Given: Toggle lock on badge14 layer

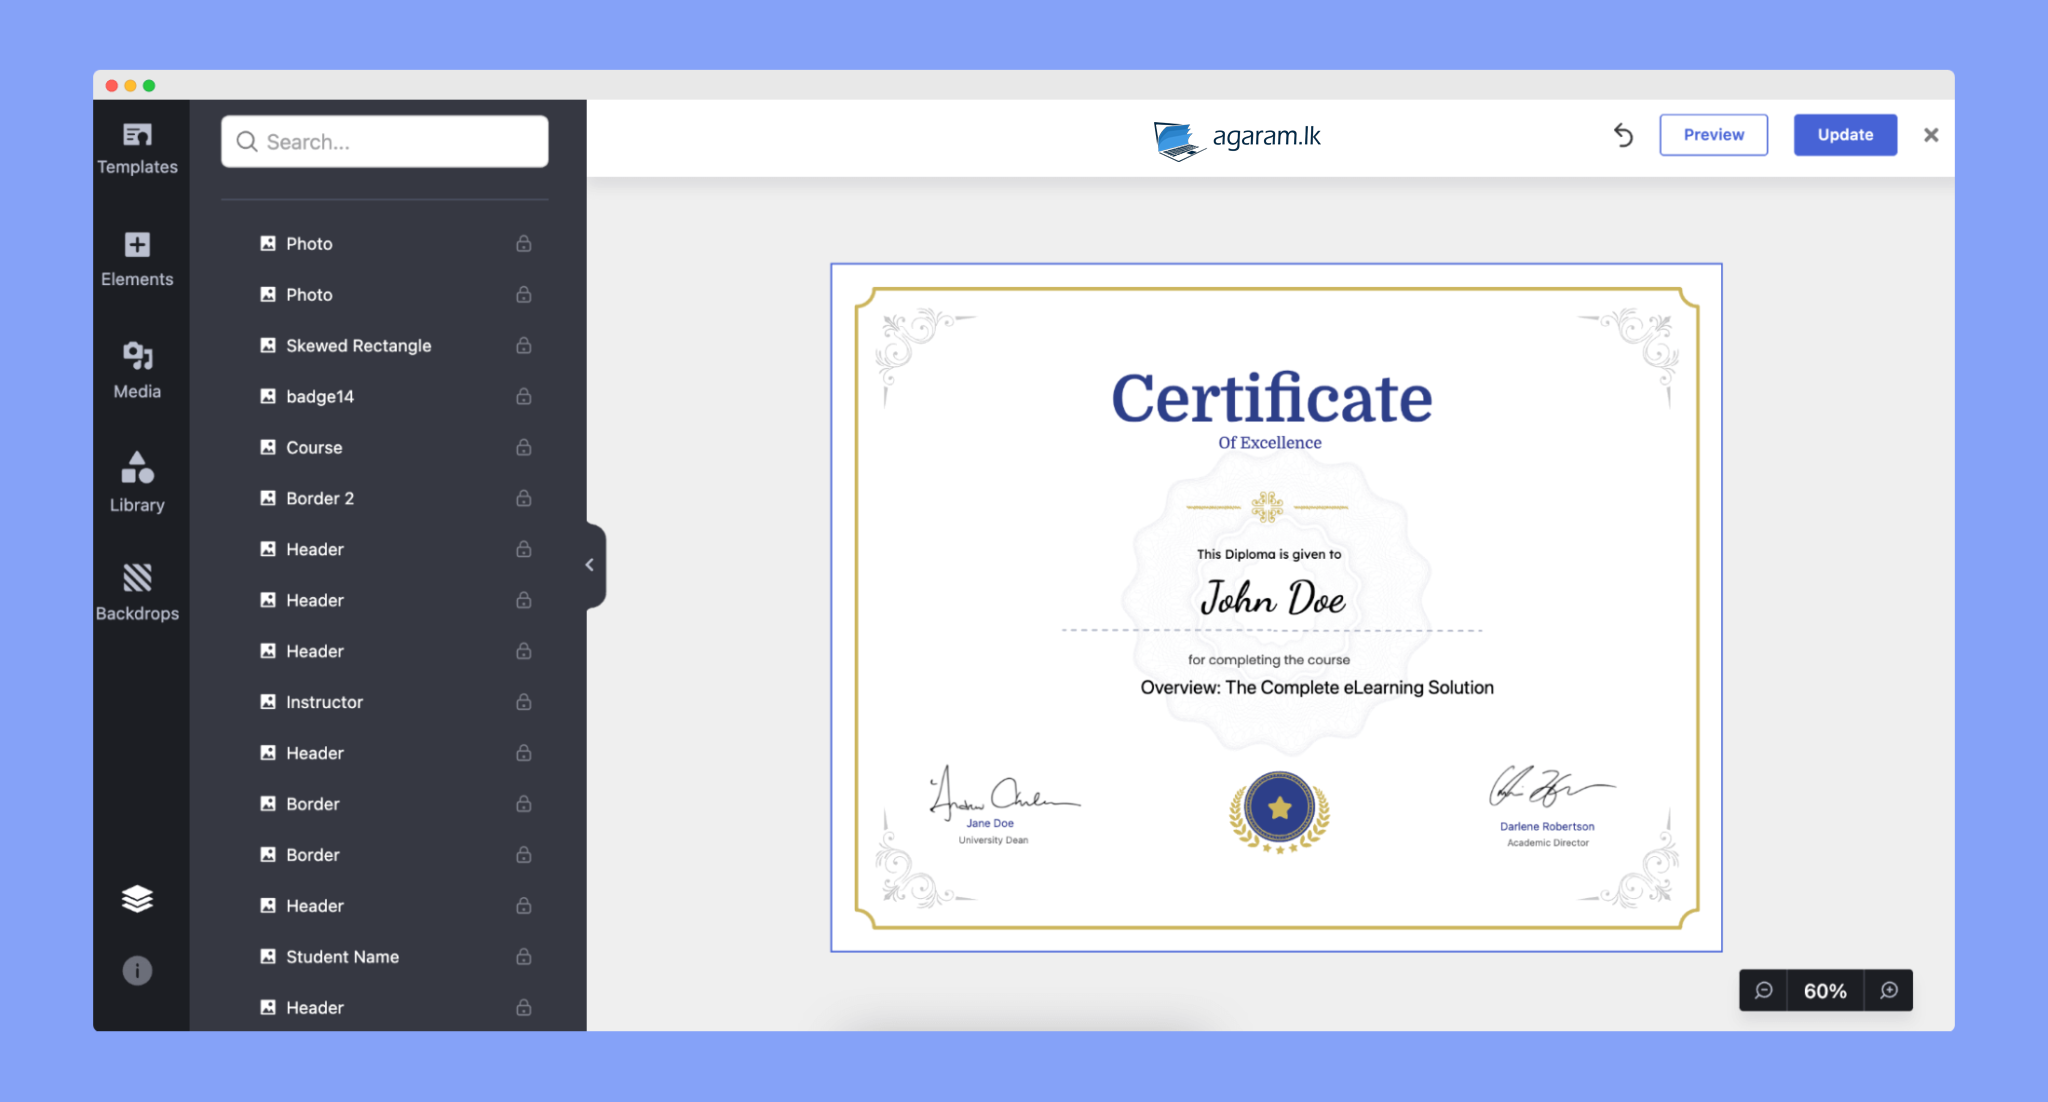Looking at the screenshot, I should coord(523,396).
